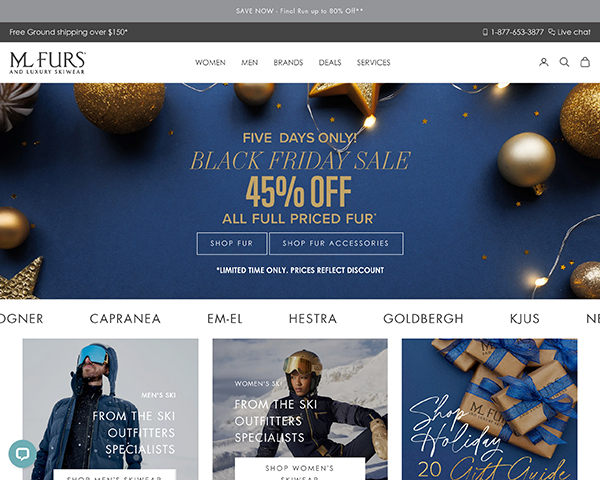
Task: Select the Goldbergh brand
Action: click(x=423, y=318)
